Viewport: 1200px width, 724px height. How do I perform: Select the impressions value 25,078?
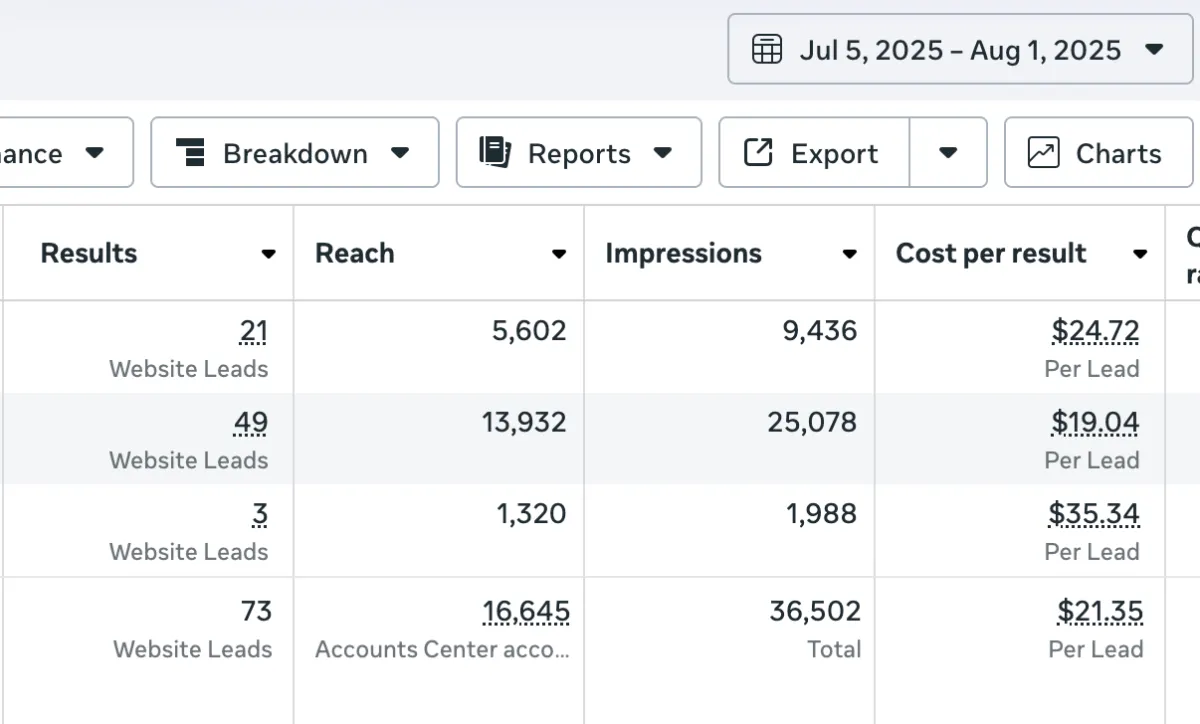click(812, 422)
